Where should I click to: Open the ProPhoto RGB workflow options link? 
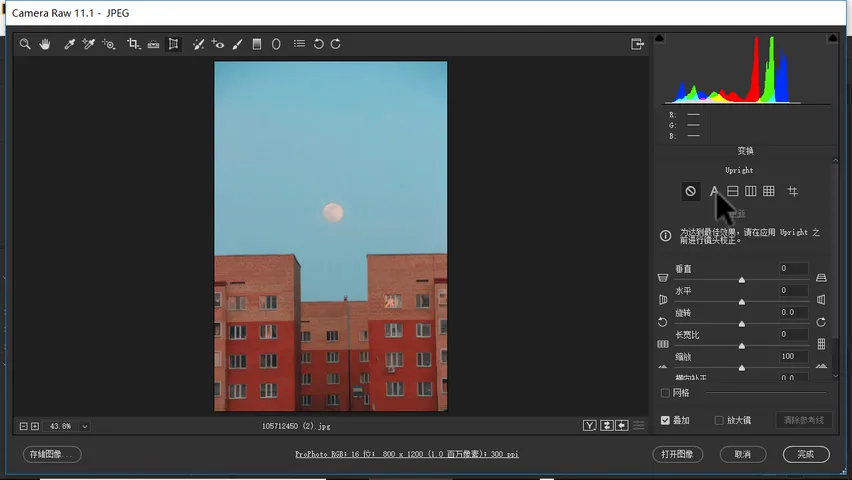(x=406, y=454)
